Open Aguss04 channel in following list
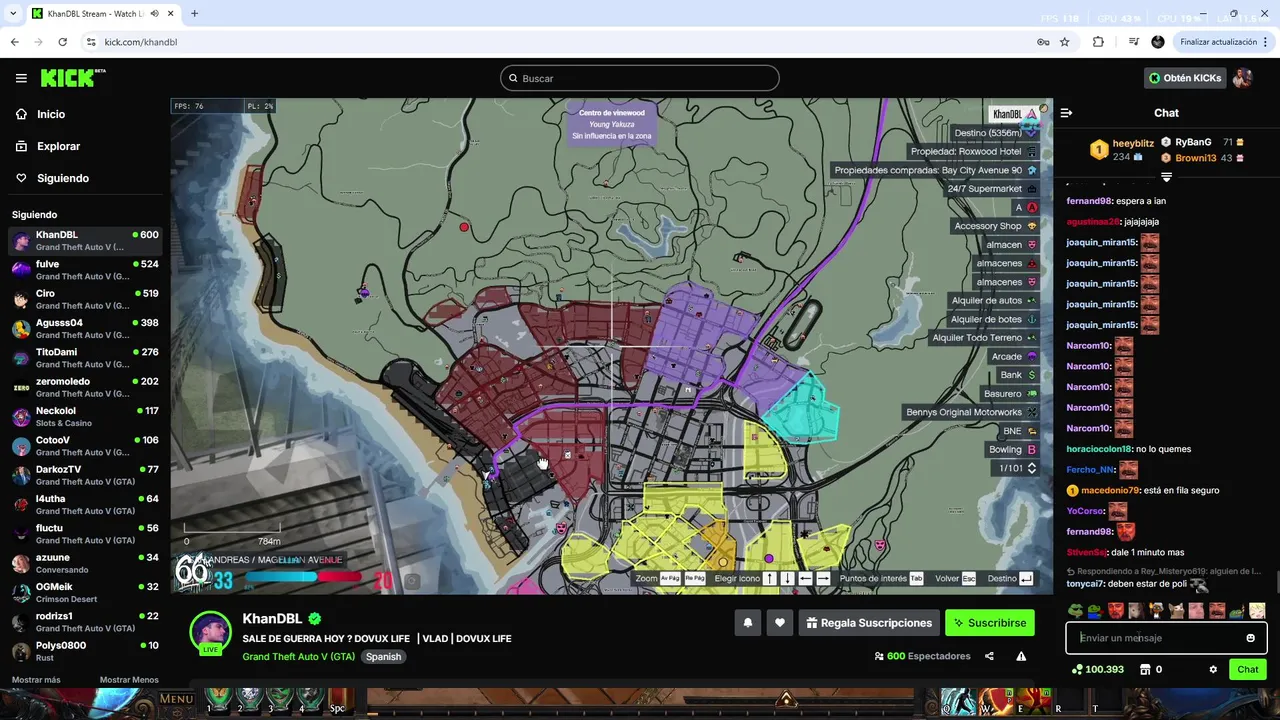 [x=85, y=329]
